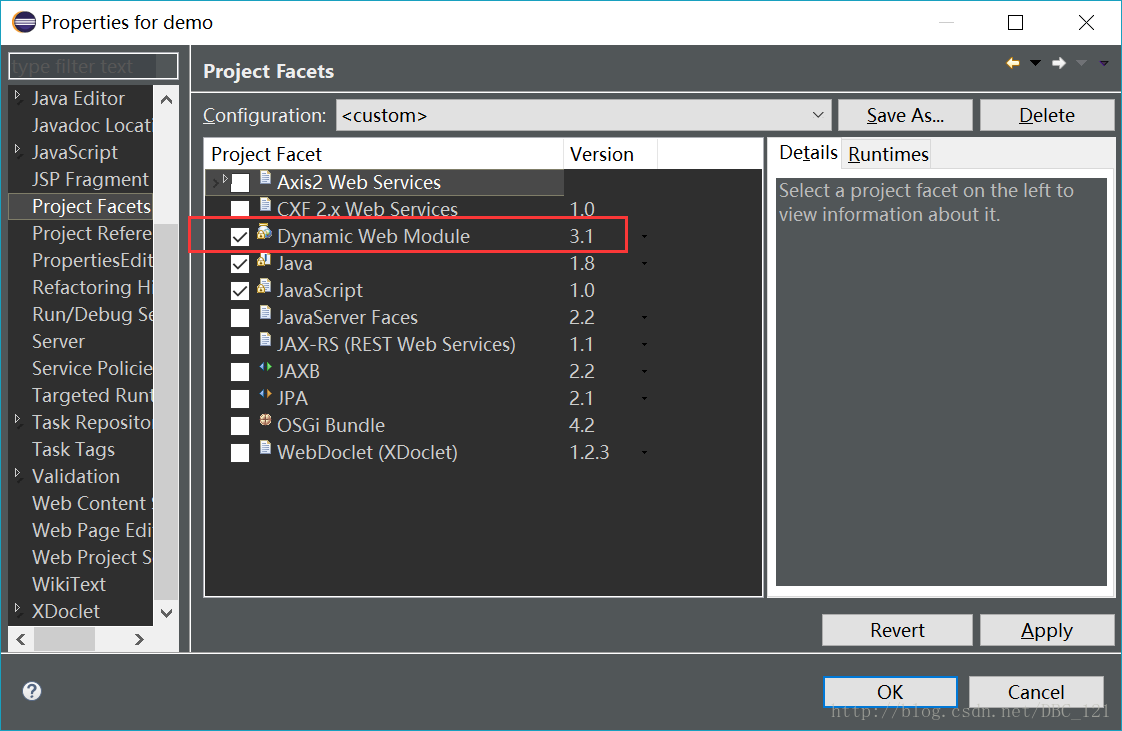
Task: Focus the type filter text field
Action: 93,67
